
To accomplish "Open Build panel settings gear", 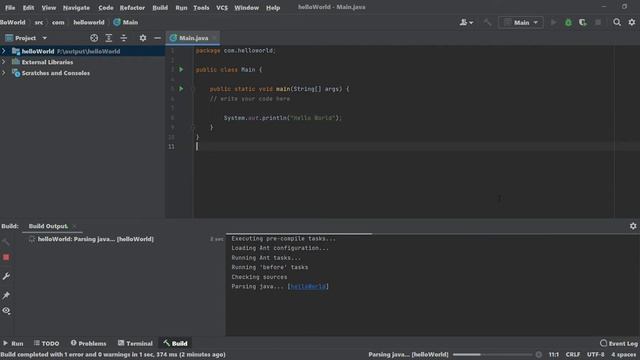I will tap(633, 226).
